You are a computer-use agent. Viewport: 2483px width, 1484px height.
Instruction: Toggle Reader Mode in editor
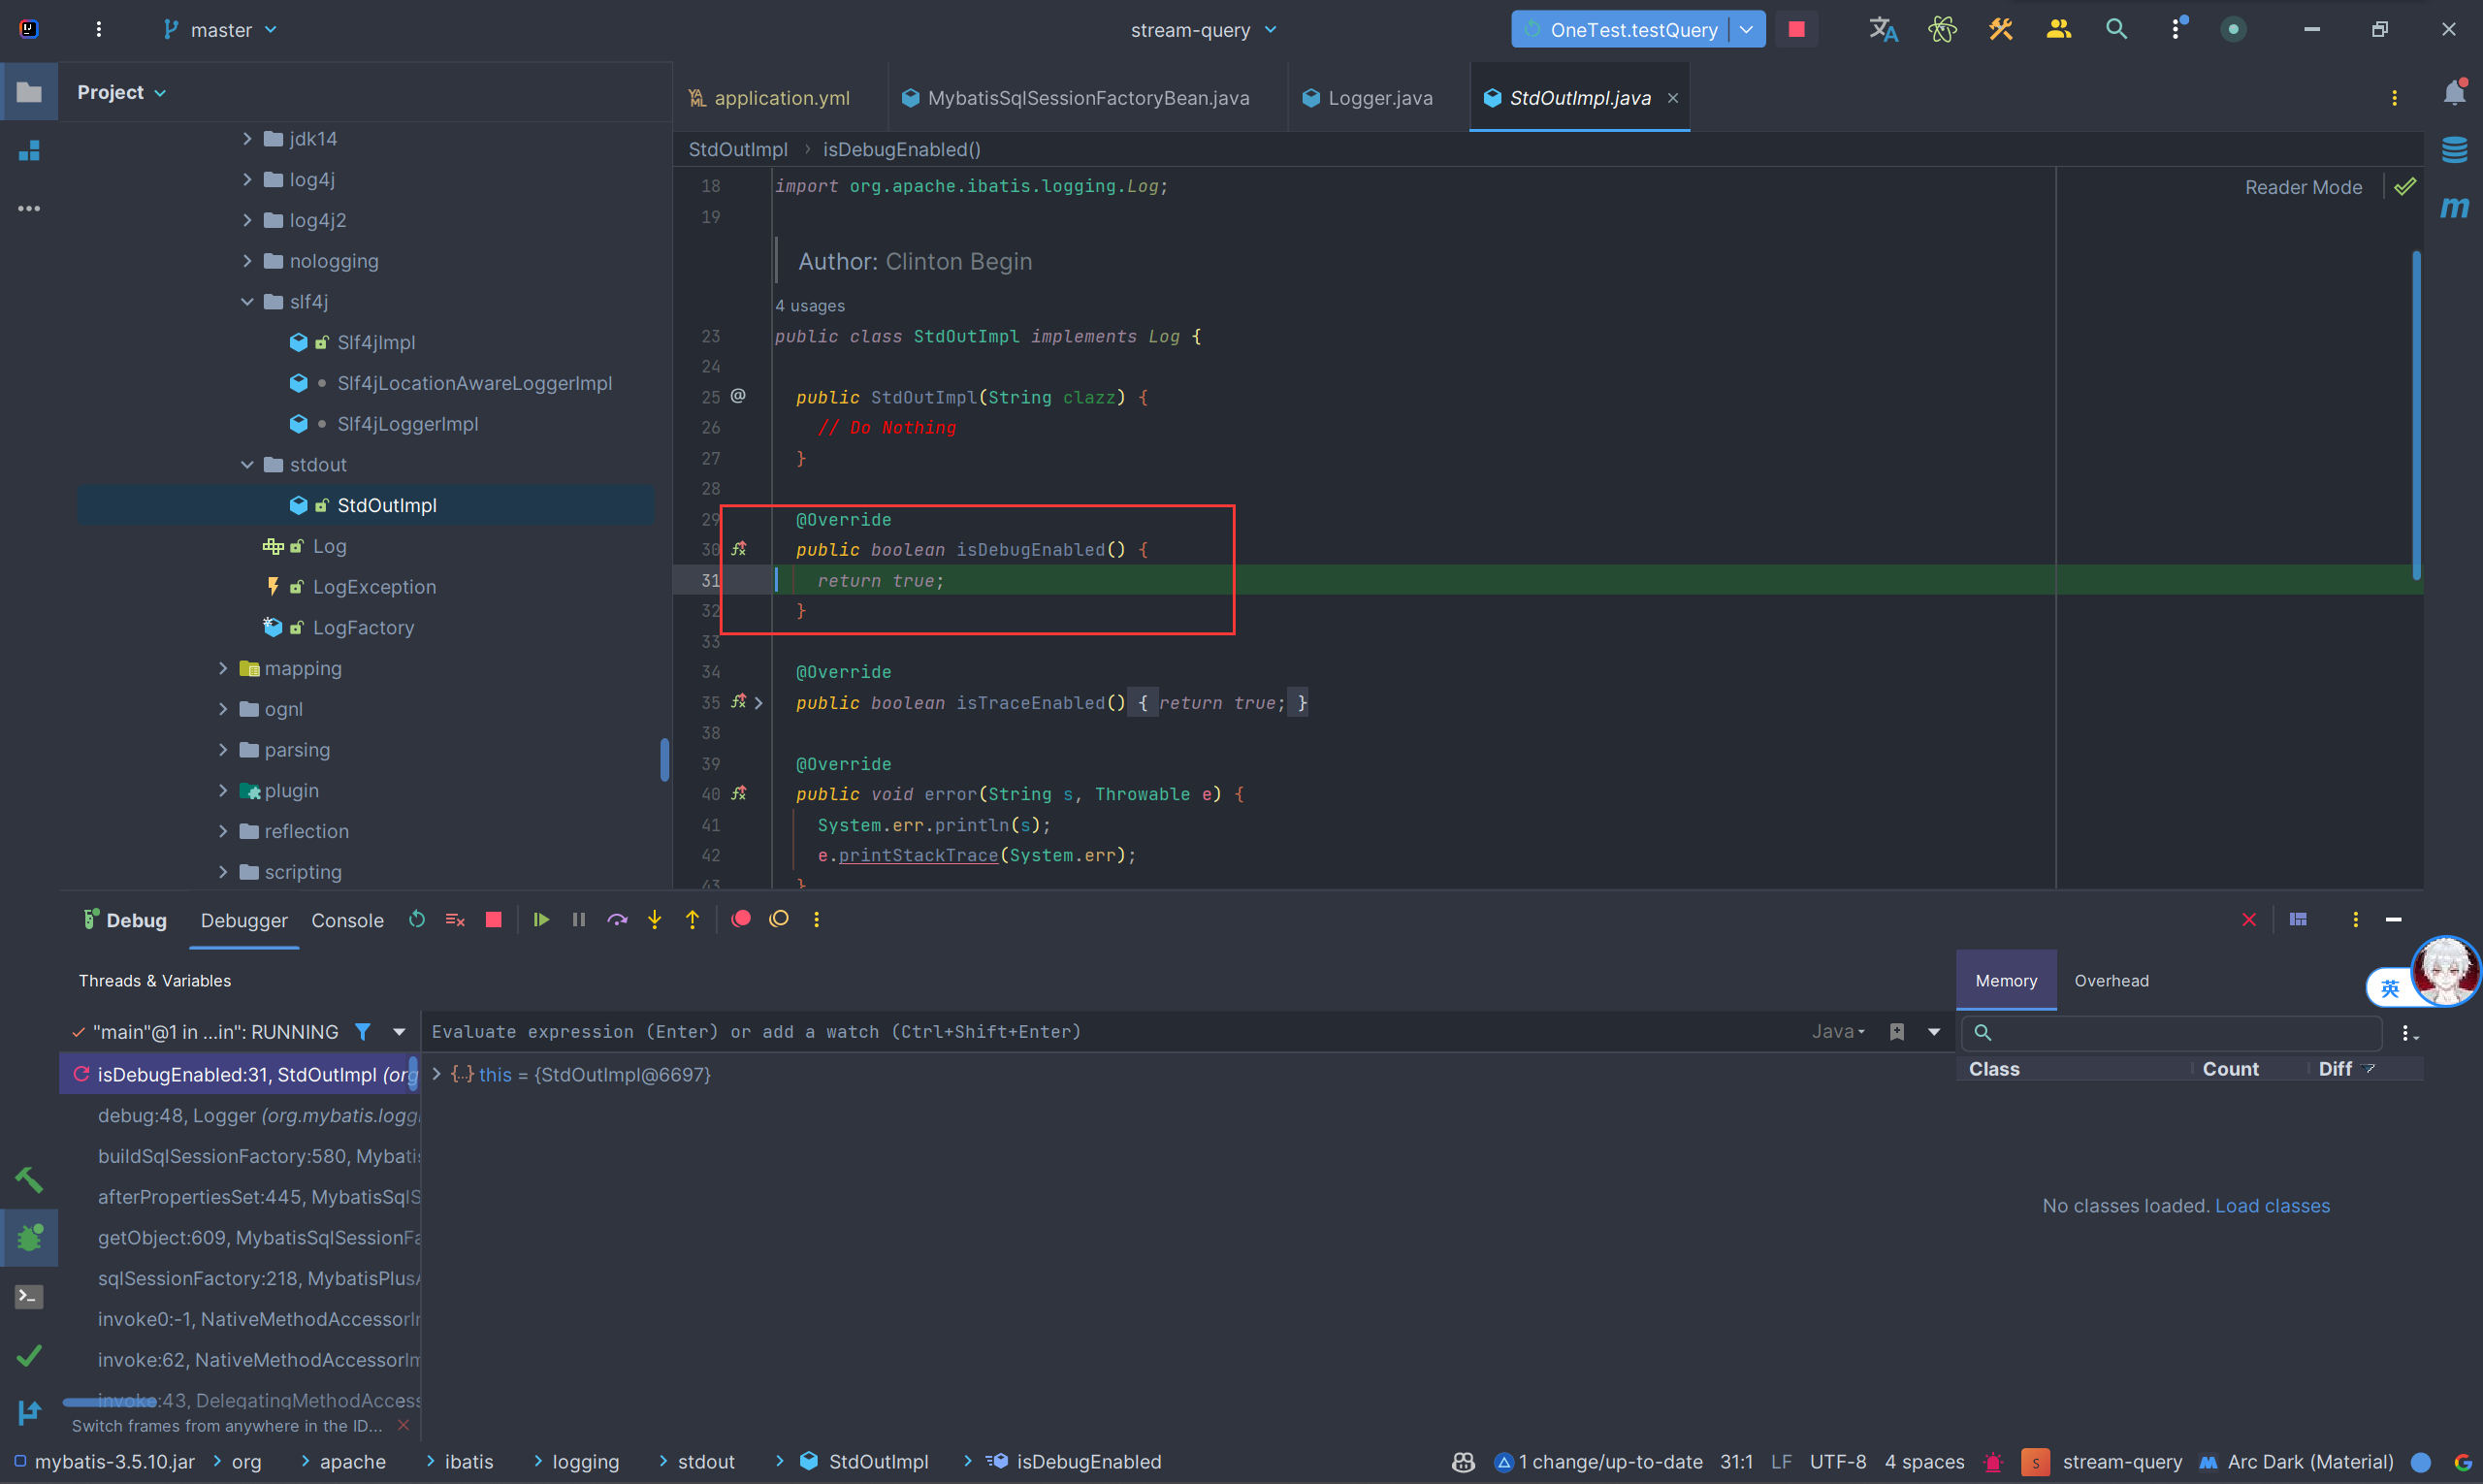2303,187
